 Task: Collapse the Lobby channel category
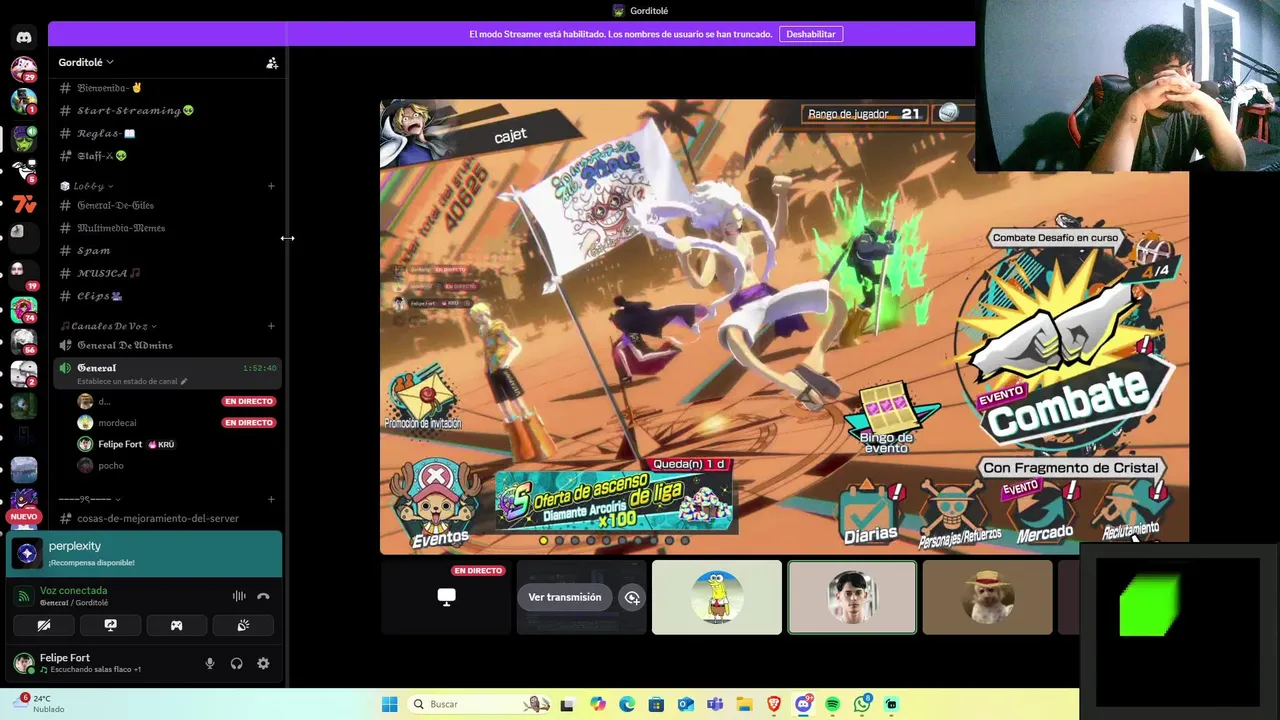click(x=87, y=186)
